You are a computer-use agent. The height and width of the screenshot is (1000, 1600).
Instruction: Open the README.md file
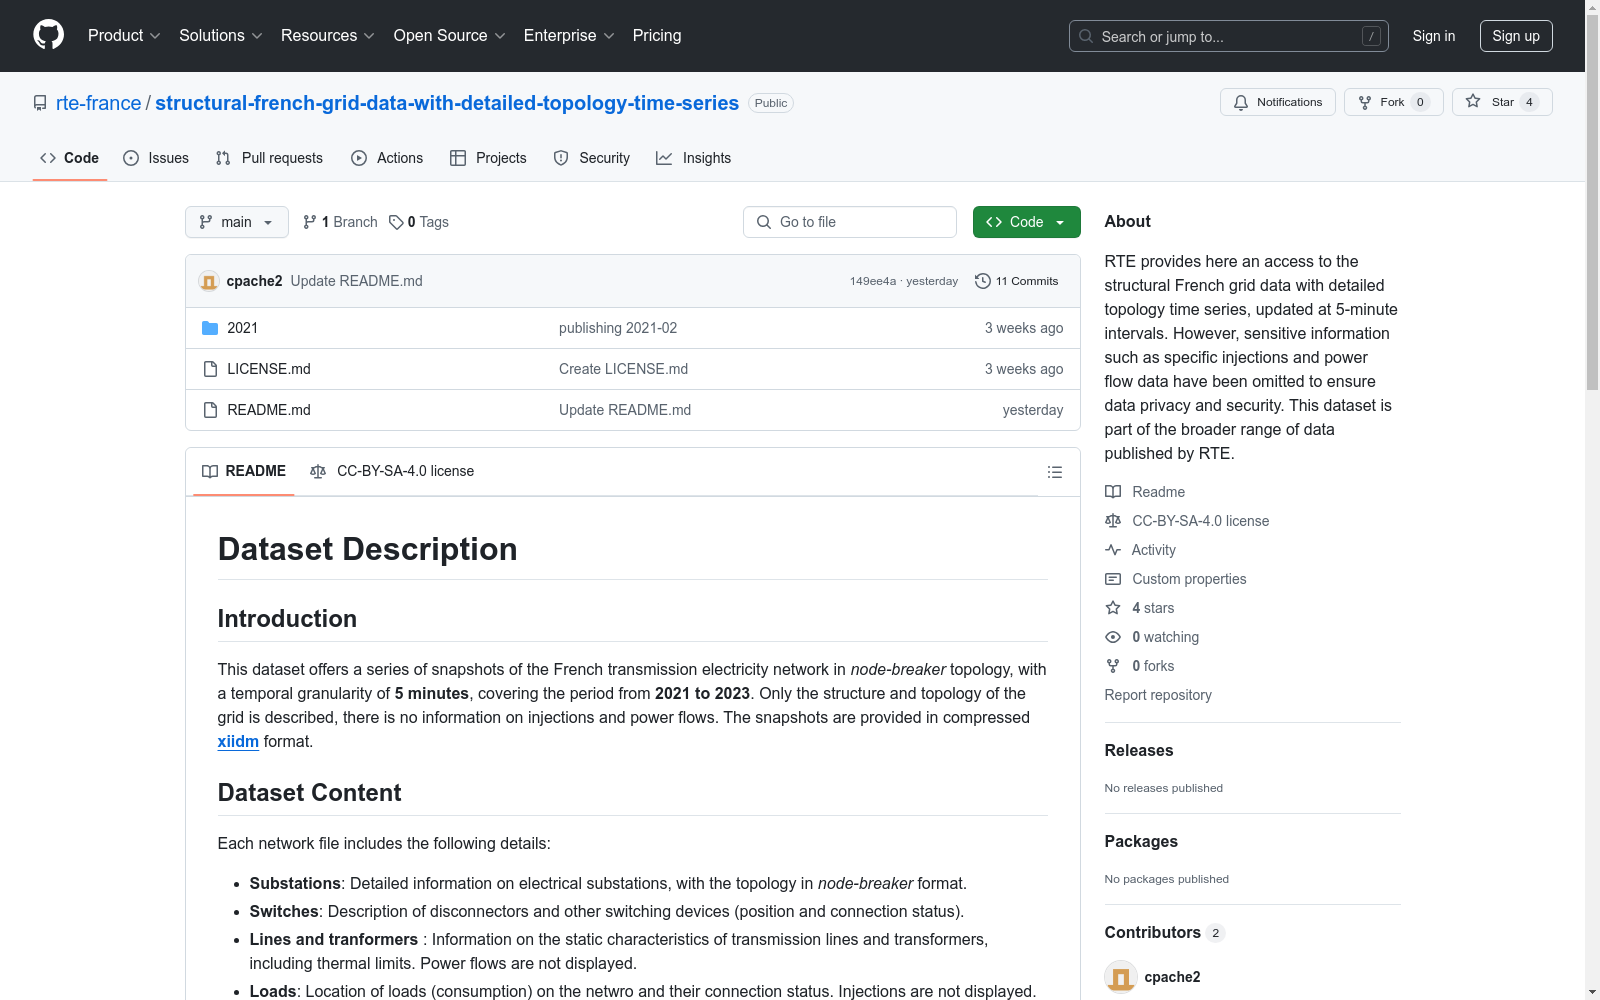[x=269, y=410]
